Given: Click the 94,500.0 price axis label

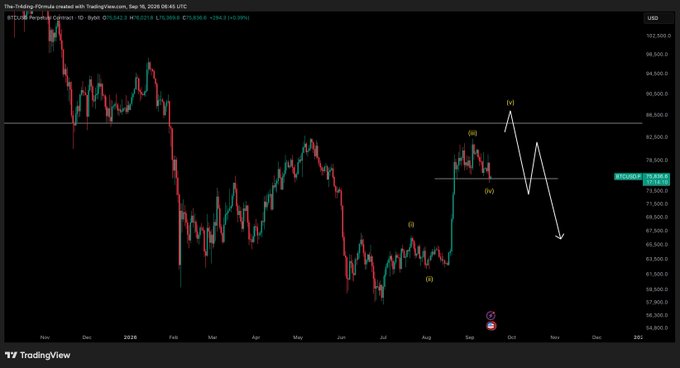Looking at the screenshot, I should point(658,74).
